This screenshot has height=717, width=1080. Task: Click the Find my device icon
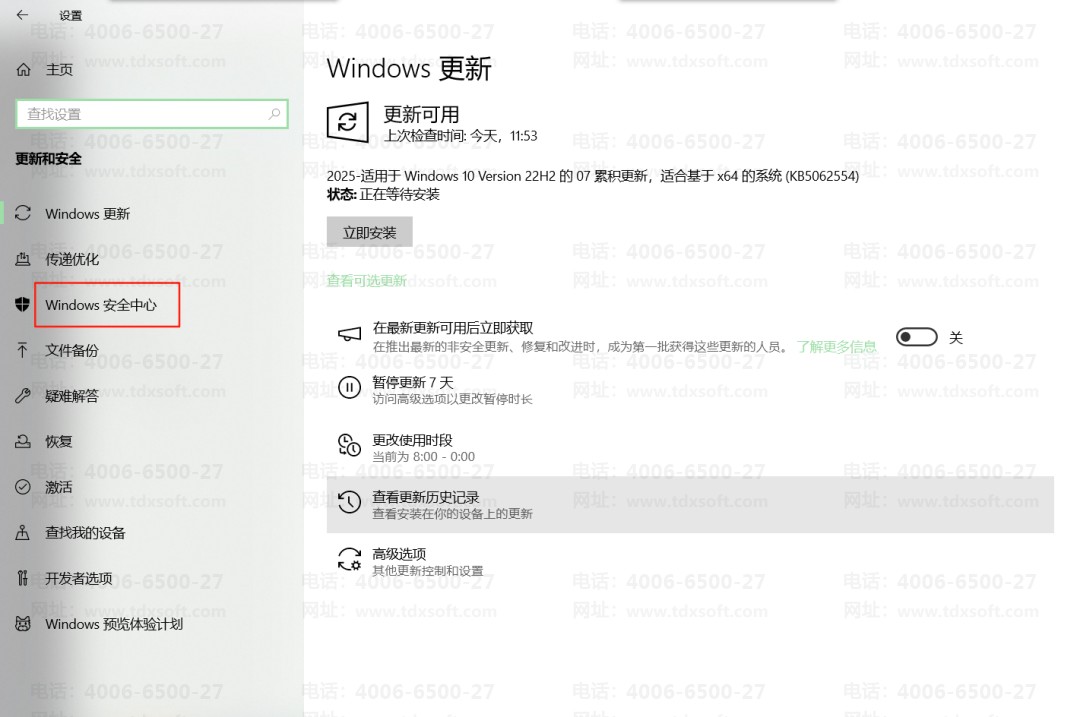[x=23, y=532]
